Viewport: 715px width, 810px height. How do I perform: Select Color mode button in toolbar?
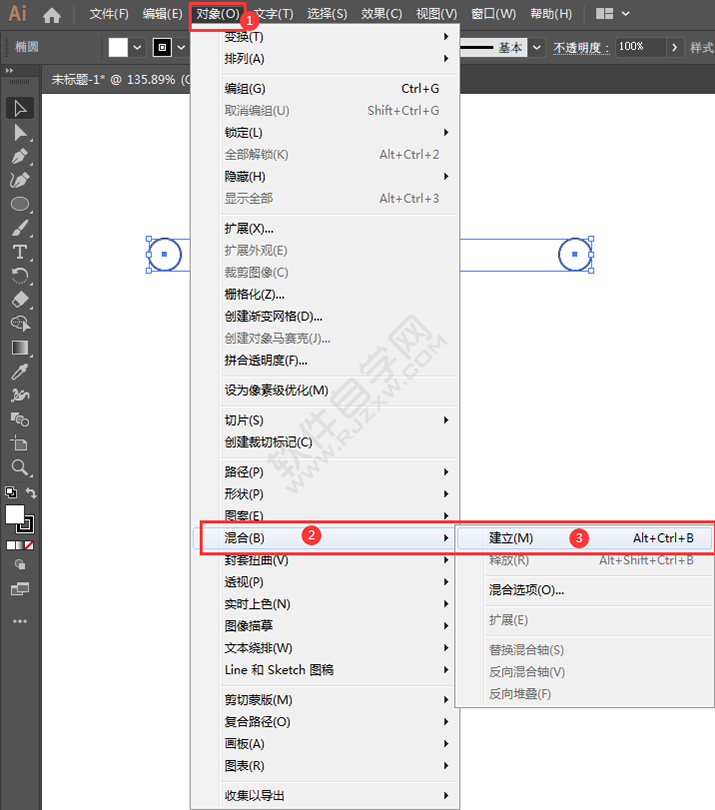pyautogui.click(x=10, y=546)
